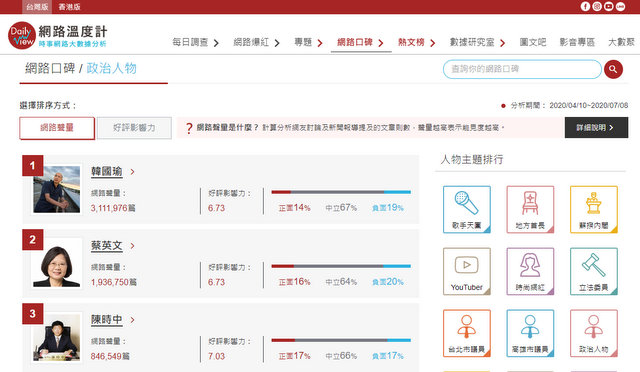The image size is (640, 372).
Task: Open the 蘇揆內閣 podium category
Action: tap(593, 209)
